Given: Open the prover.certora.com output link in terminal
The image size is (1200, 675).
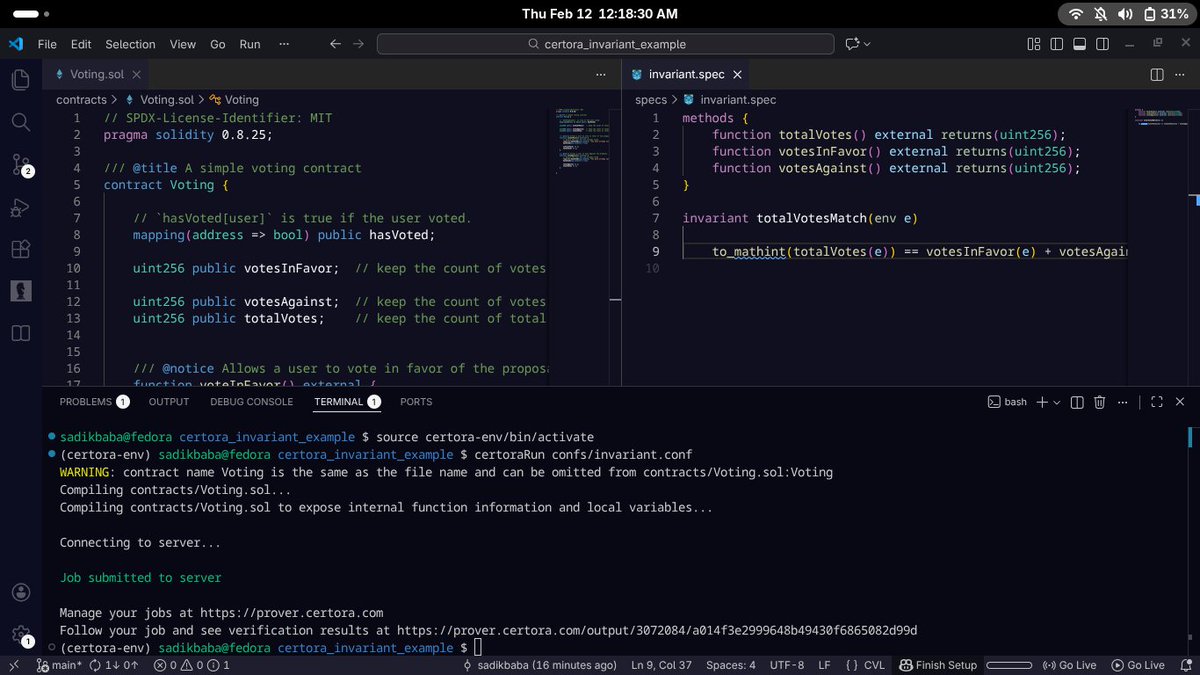Looking at the screenshot, I should pyautogui.click(x=657, y=630).
